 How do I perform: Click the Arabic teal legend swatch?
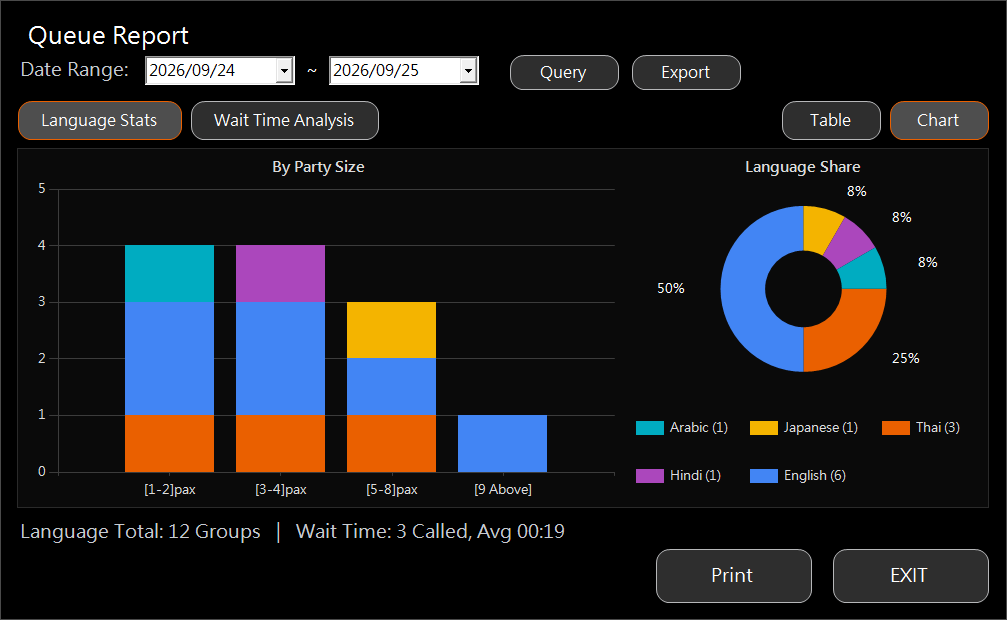click(649, 428)
